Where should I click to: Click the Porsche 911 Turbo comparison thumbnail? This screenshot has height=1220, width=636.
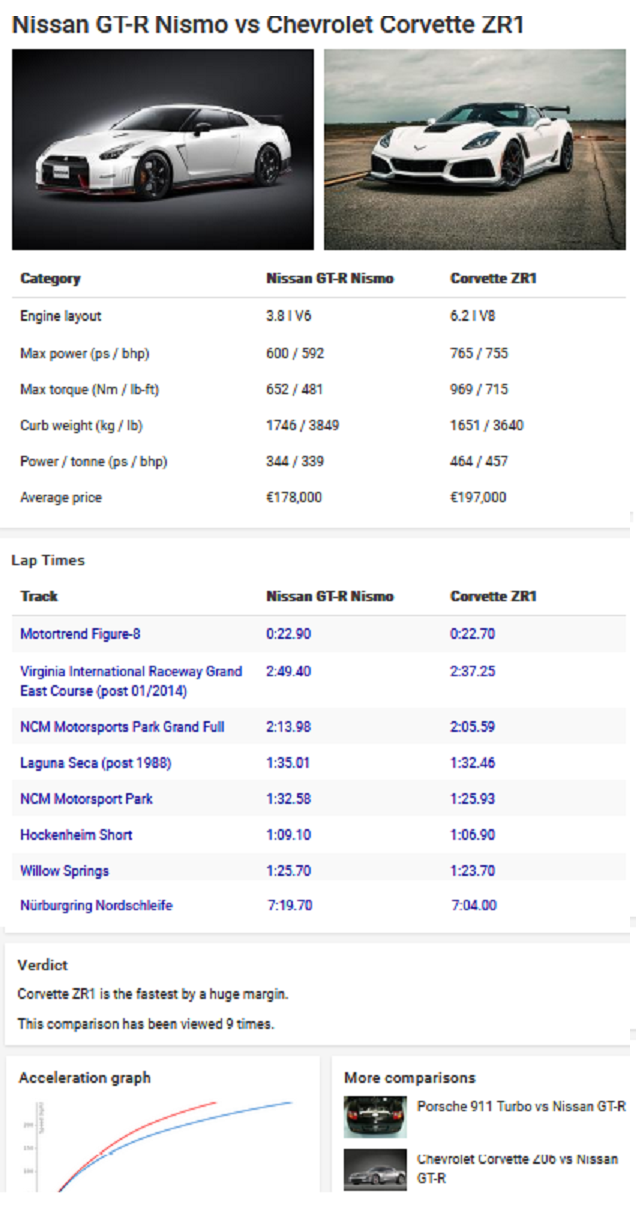(x=375, y=1117)
